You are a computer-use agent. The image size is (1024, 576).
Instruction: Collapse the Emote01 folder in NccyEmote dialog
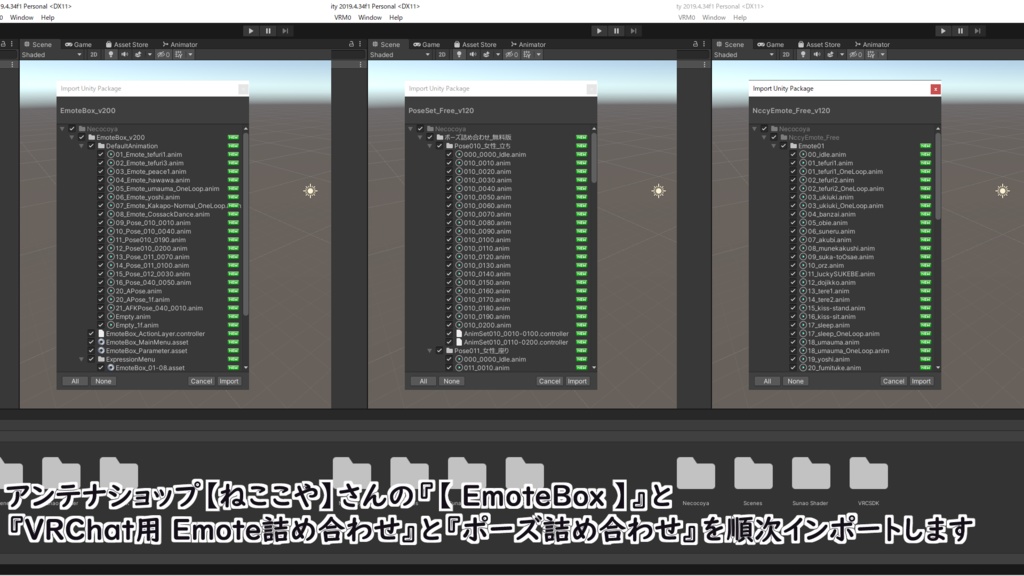(774, 146)
